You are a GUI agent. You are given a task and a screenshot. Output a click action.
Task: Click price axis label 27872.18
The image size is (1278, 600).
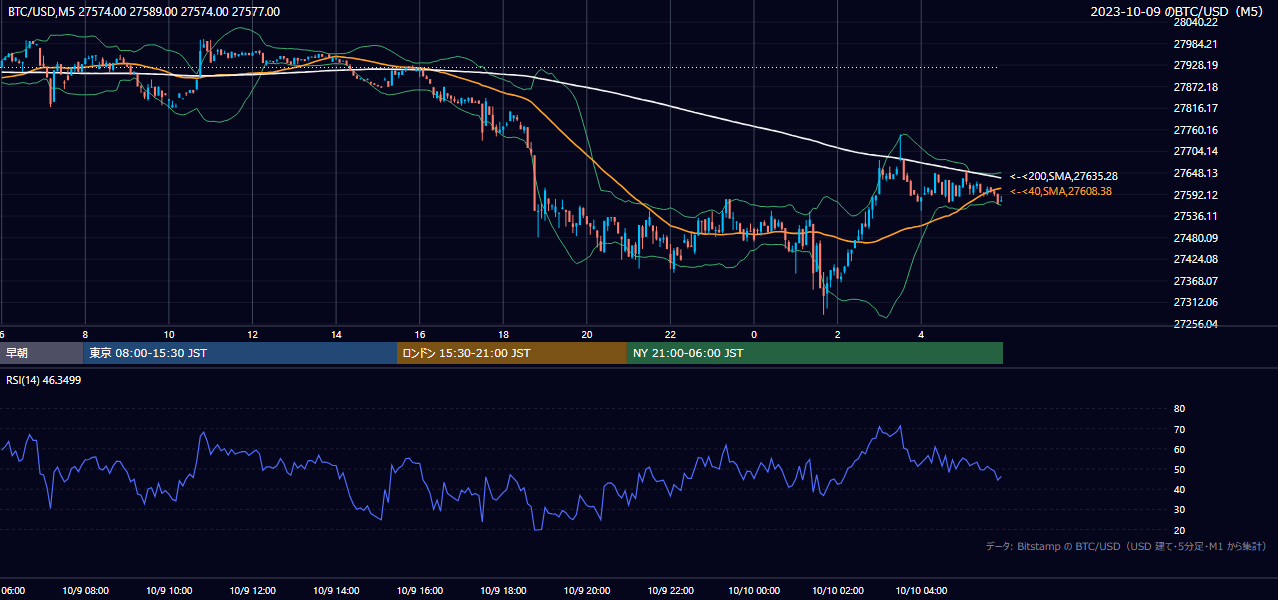click(1195, 87)
